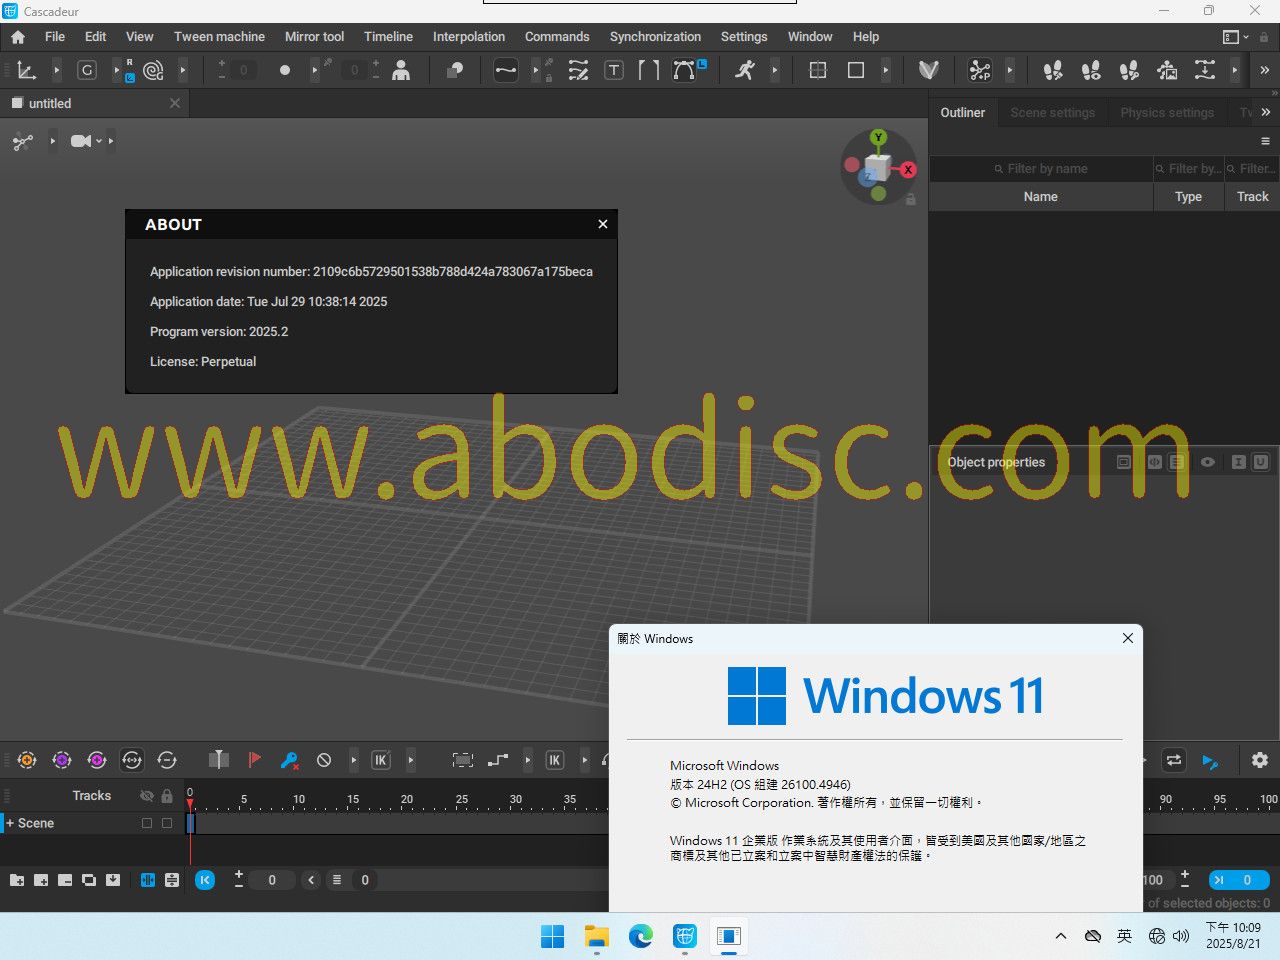
Task: Click the Filter by name field
Action: tap(1041, 169)
